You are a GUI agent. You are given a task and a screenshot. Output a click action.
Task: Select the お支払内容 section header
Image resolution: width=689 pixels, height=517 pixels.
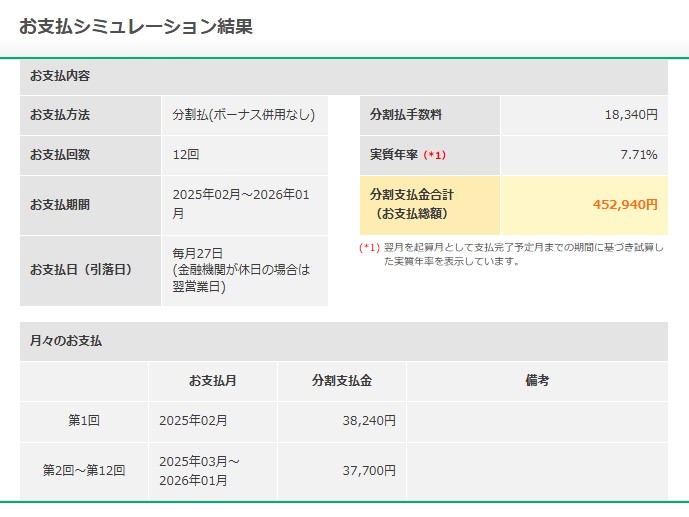344,76
